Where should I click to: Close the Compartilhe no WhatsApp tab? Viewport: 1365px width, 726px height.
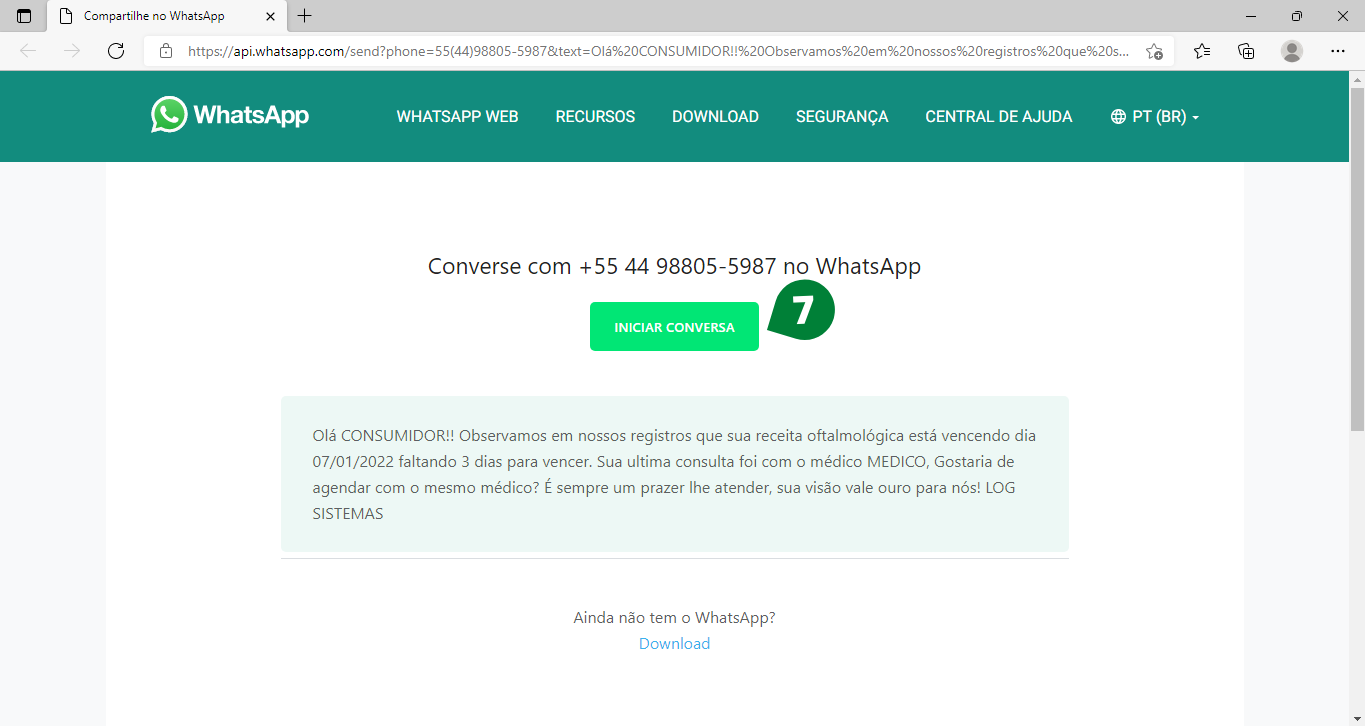(x=270, y=16)
